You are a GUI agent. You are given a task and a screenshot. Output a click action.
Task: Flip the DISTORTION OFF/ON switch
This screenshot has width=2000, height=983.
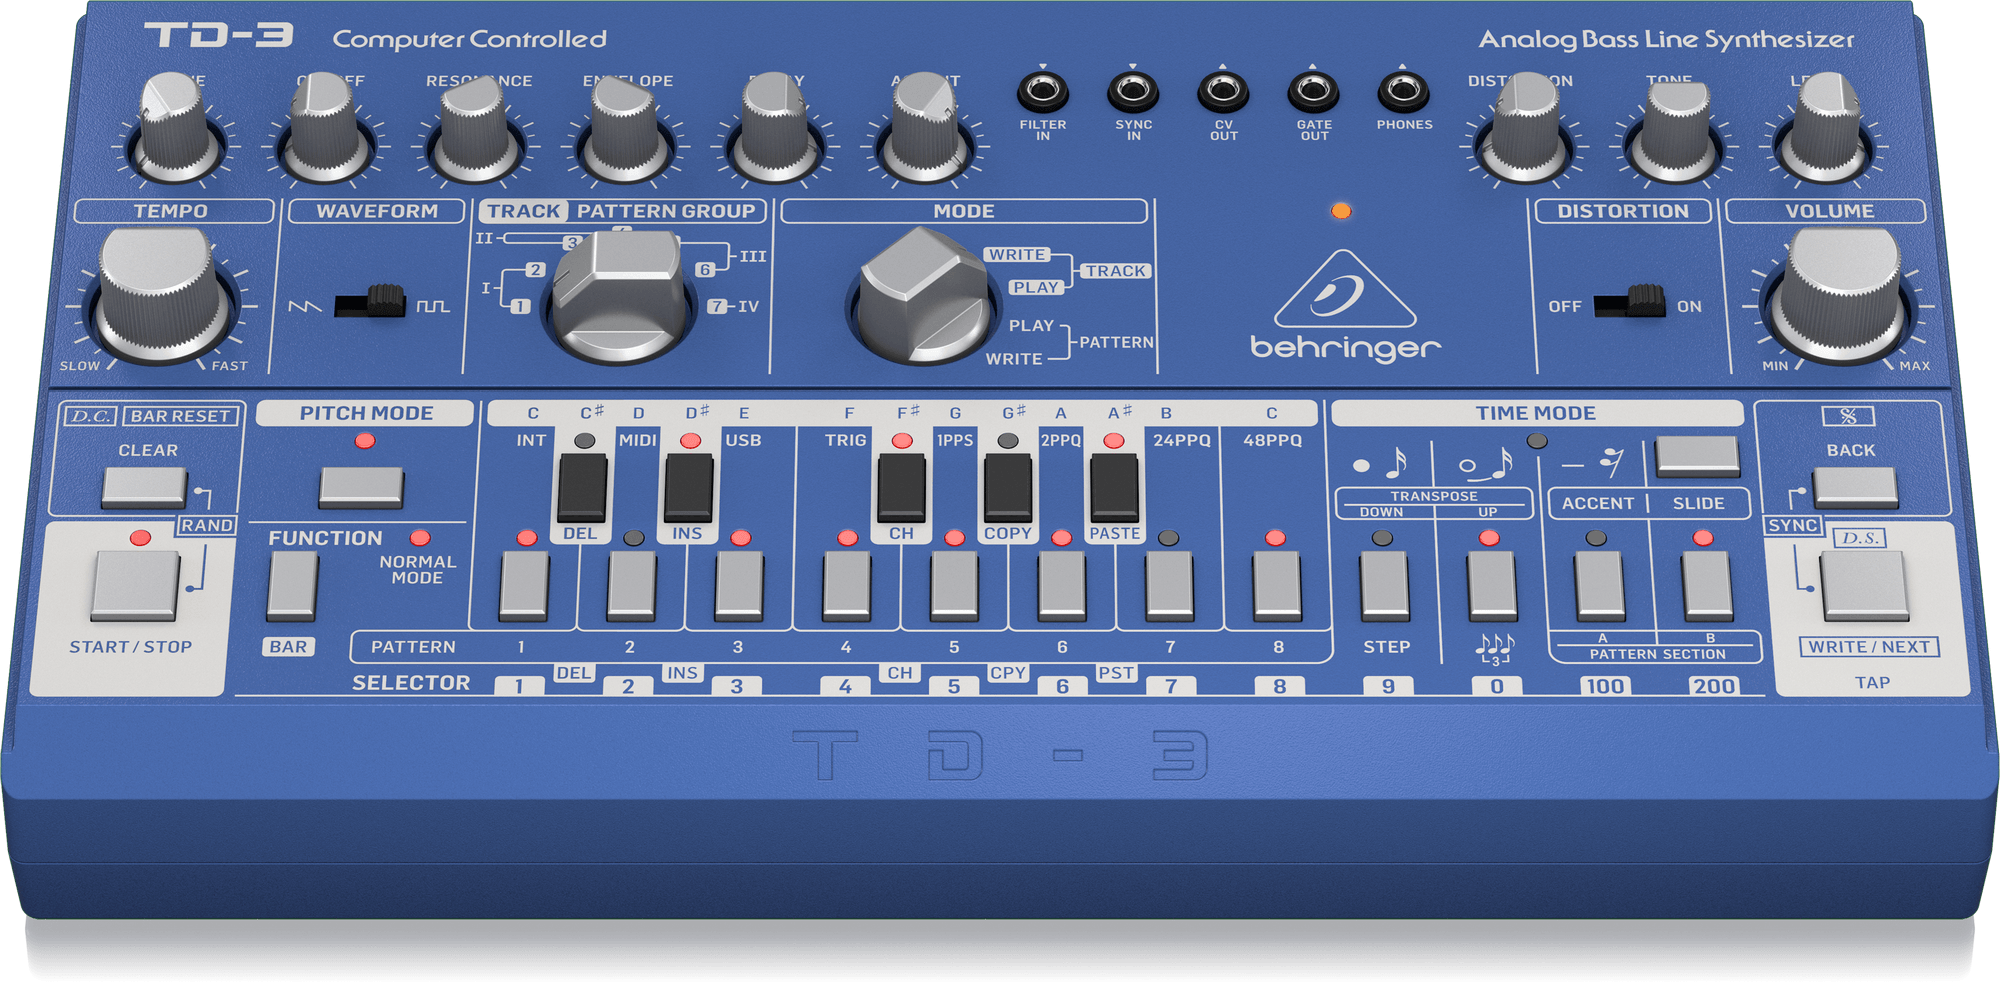(1630, 302)
